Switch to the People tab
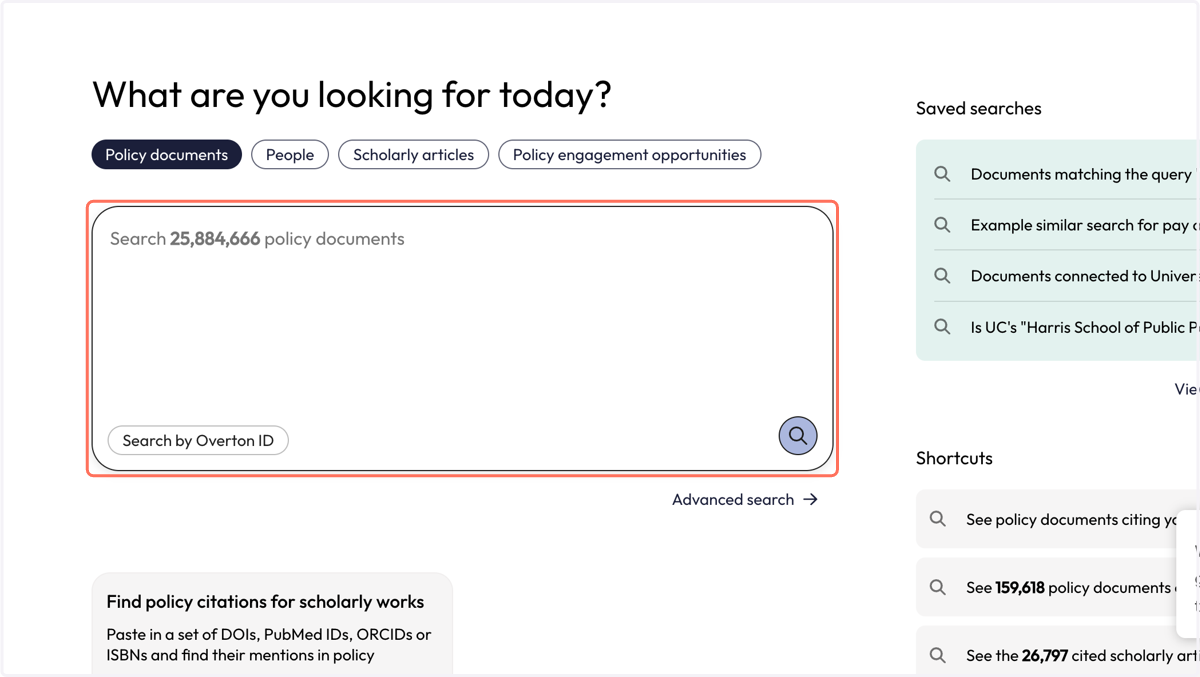This screenshot has height=677, width=1200. tap(290, 155)
